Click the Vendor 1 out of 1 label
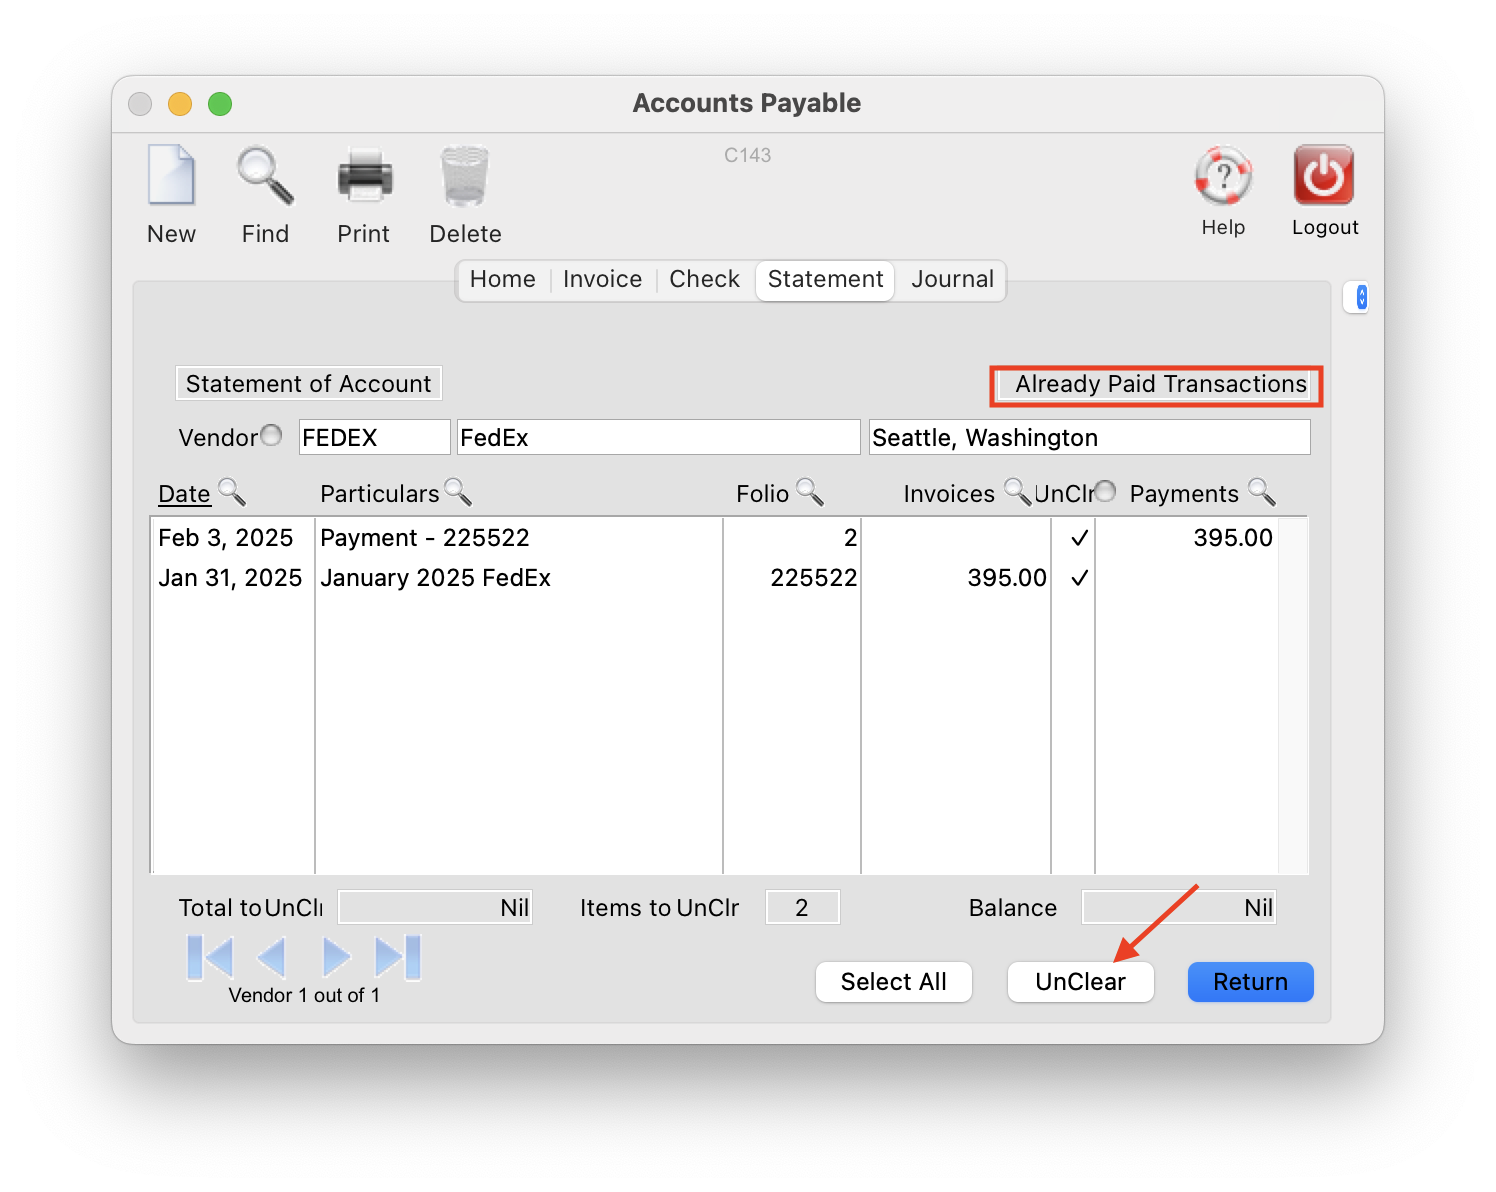The image size is (1496, 1192). 304,995
